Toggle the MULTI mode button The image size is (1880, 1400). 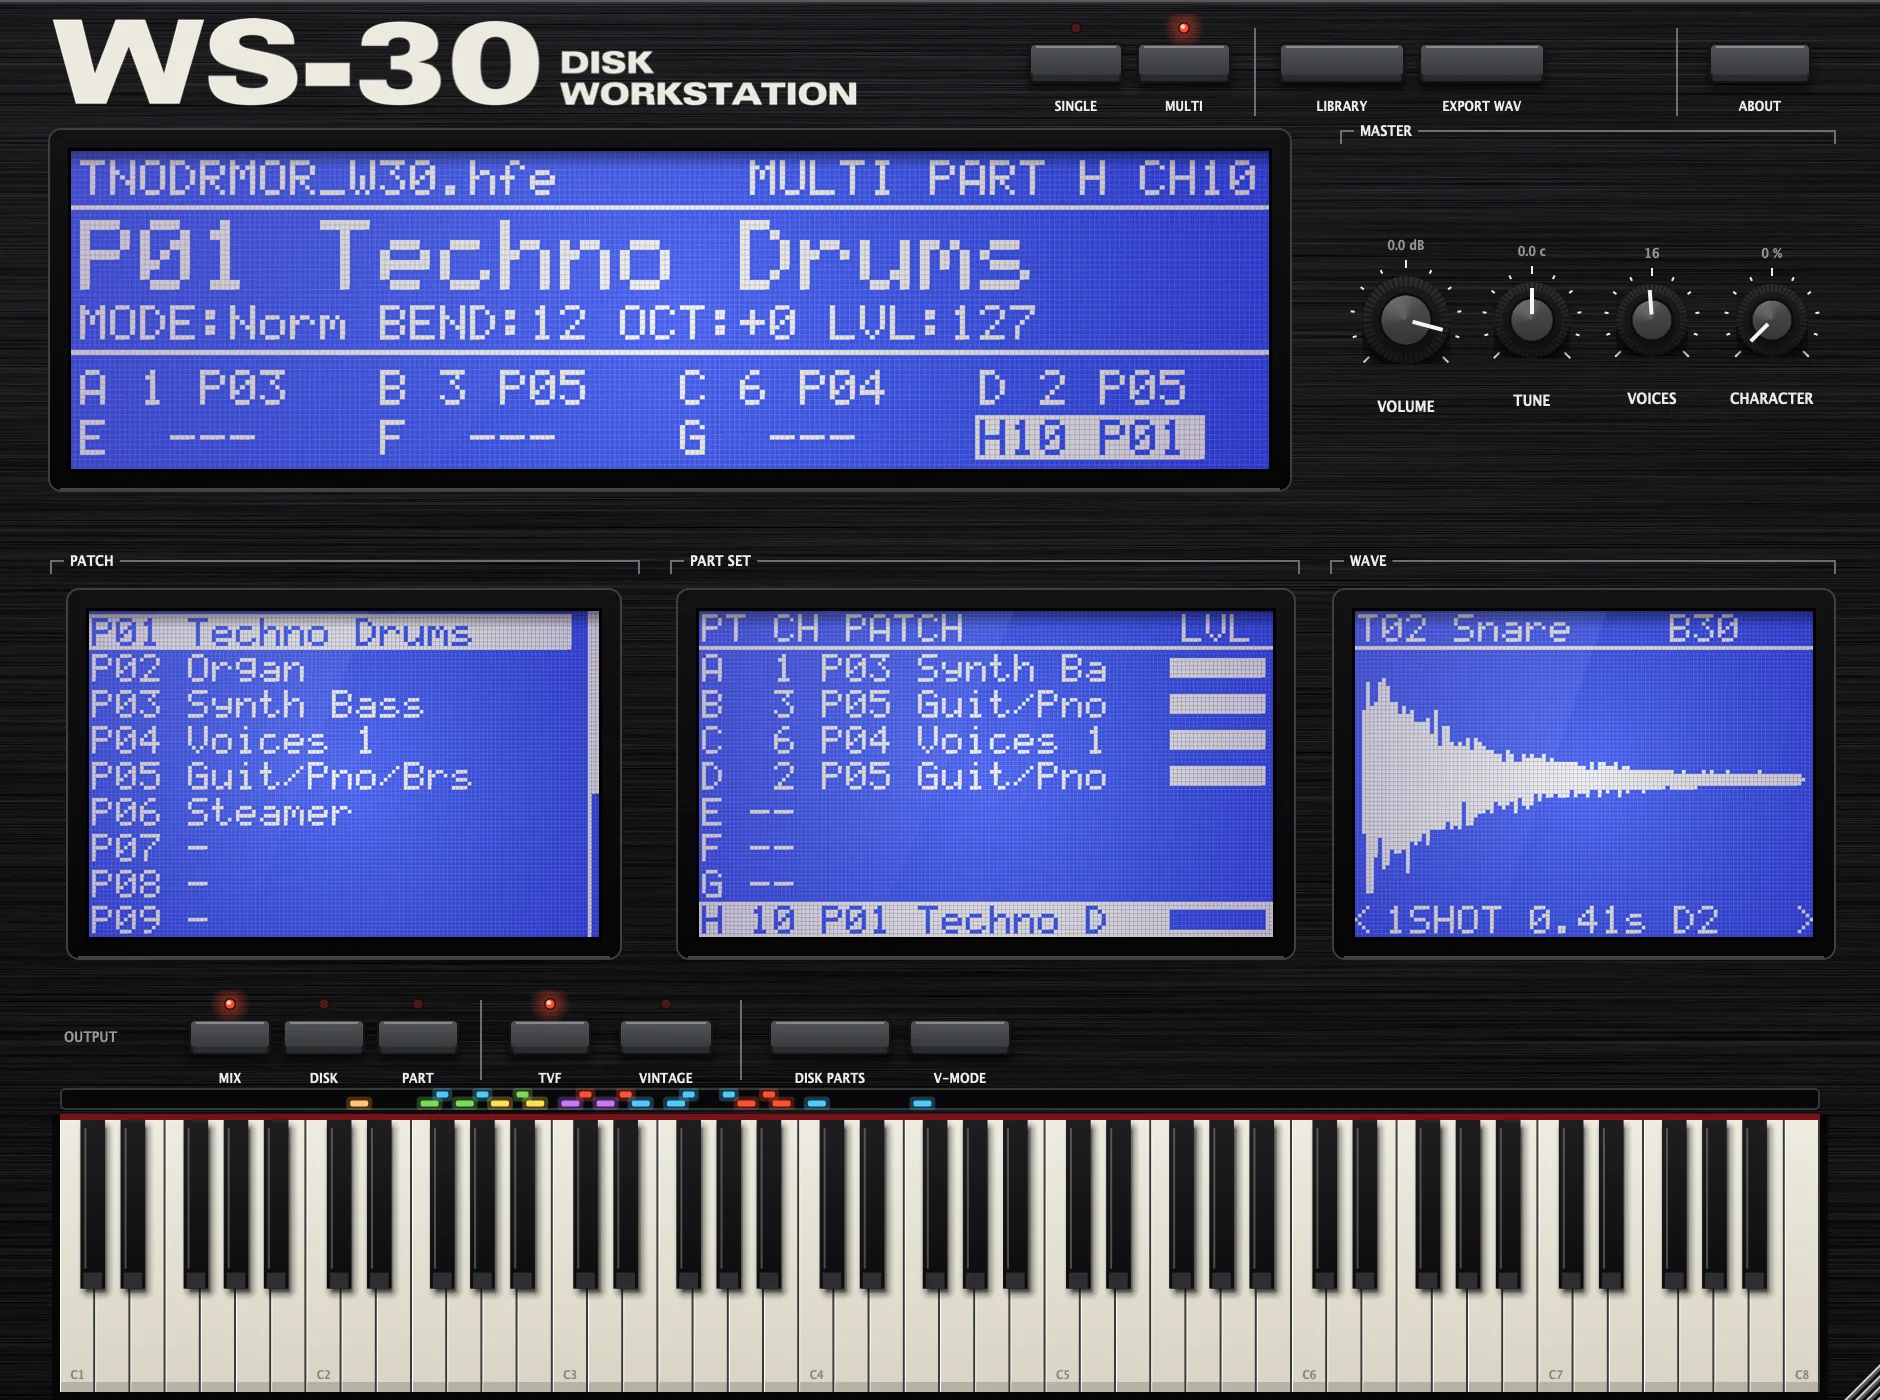click(x=1183, y=64)
